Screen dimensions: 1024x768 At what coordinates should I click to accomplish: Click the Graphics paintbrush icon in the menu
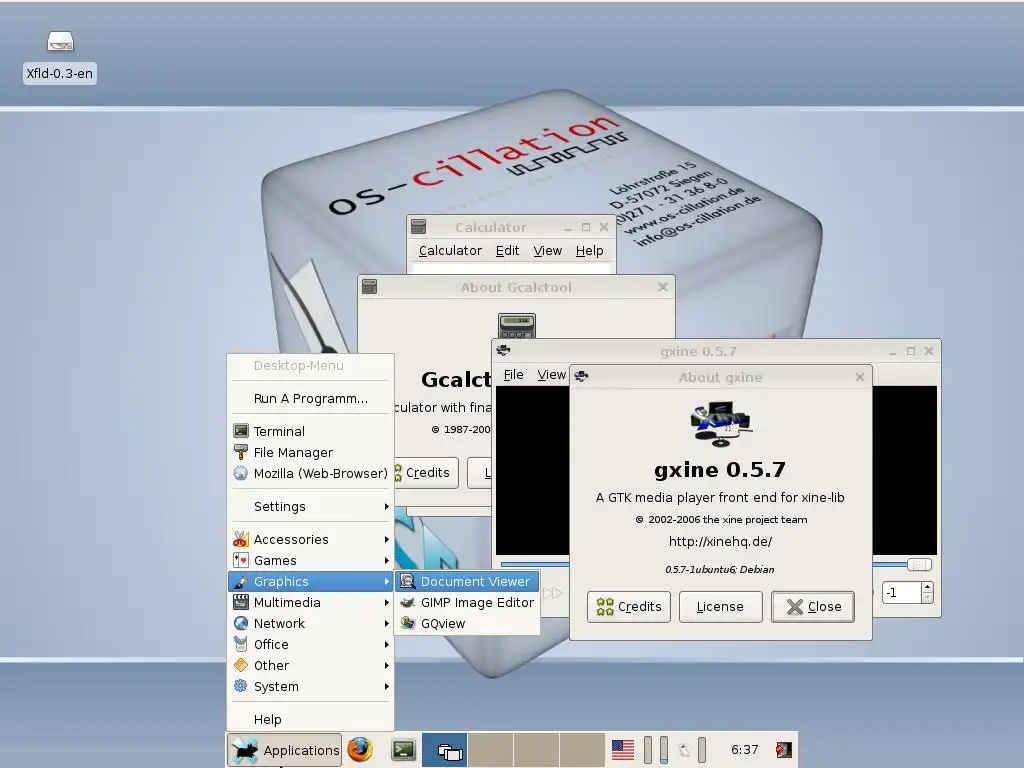coord(241,581)
